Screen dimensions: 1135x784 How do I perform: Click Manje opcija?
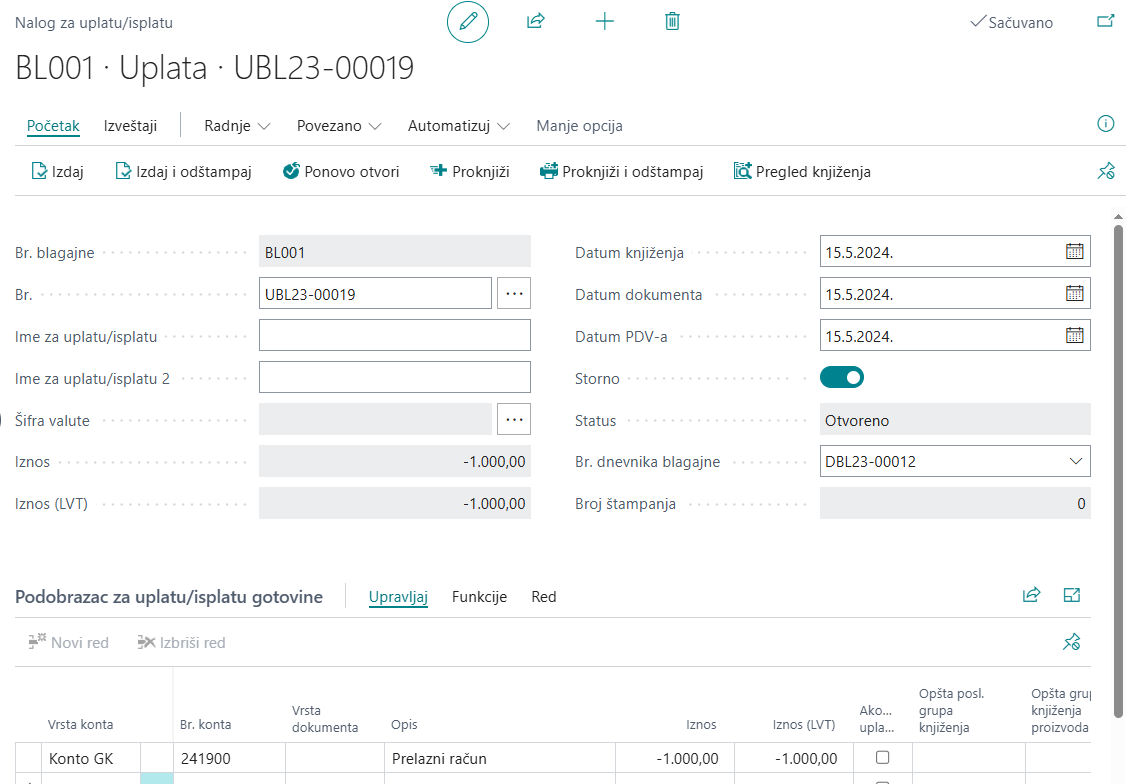579,125
